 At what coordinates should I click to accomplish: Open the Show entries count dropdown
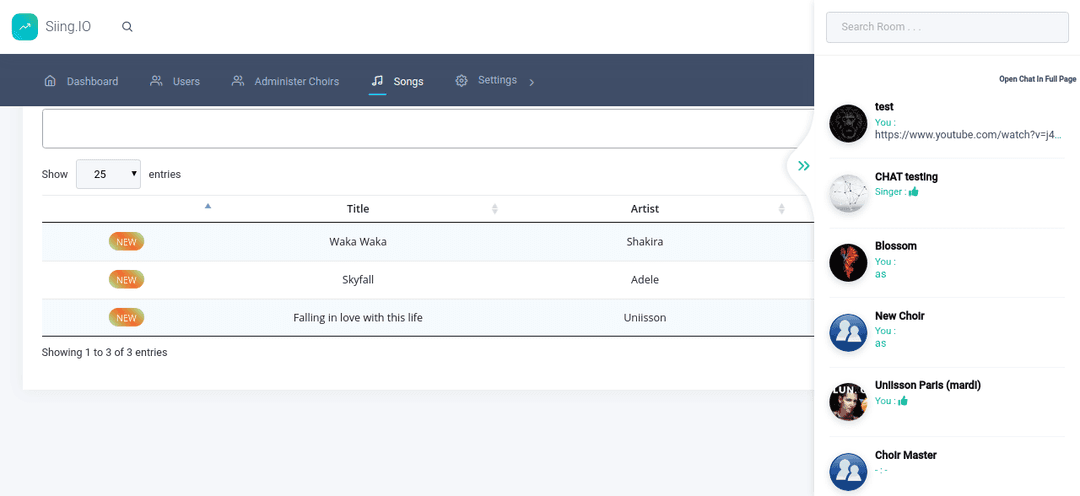click(108, 174)
